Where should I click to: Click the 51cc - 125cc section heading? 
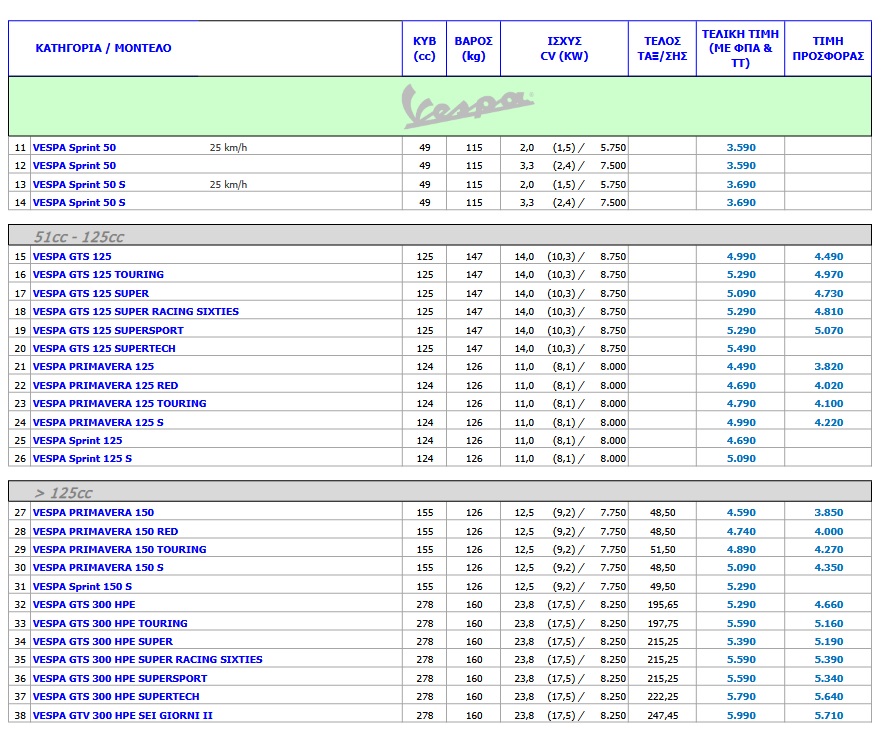point(79,237)
